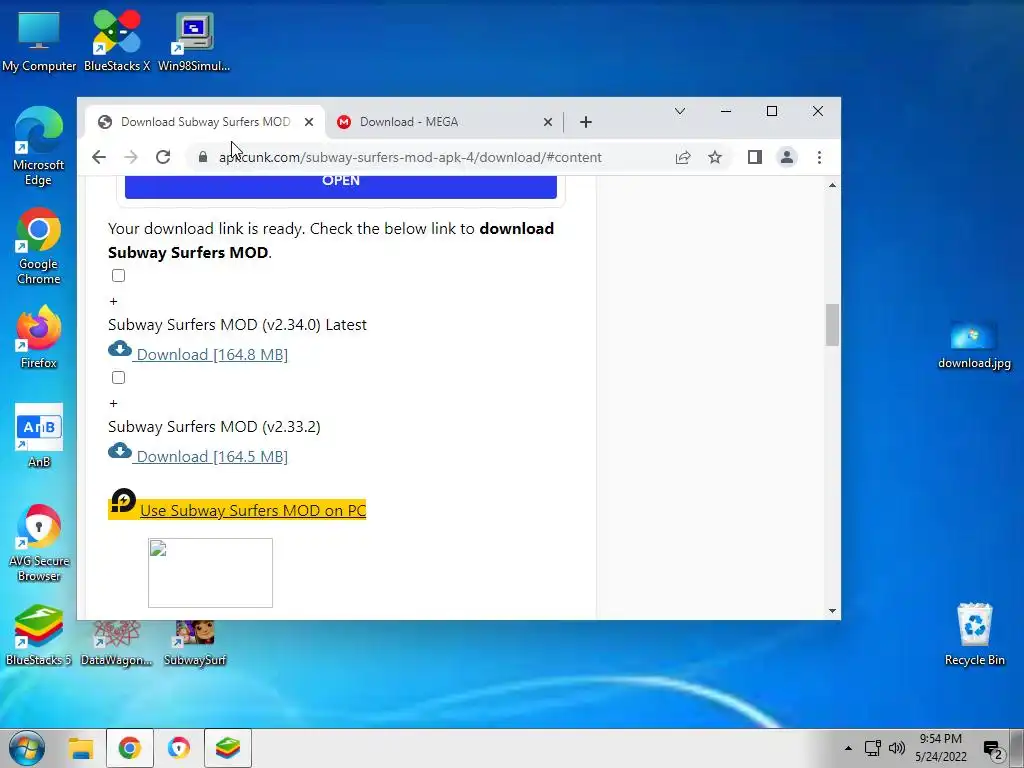Screen dimensions: 1024x768
Task: Select the BlueStacks X desktop shortcut
Action: click(x=117, y=40)
